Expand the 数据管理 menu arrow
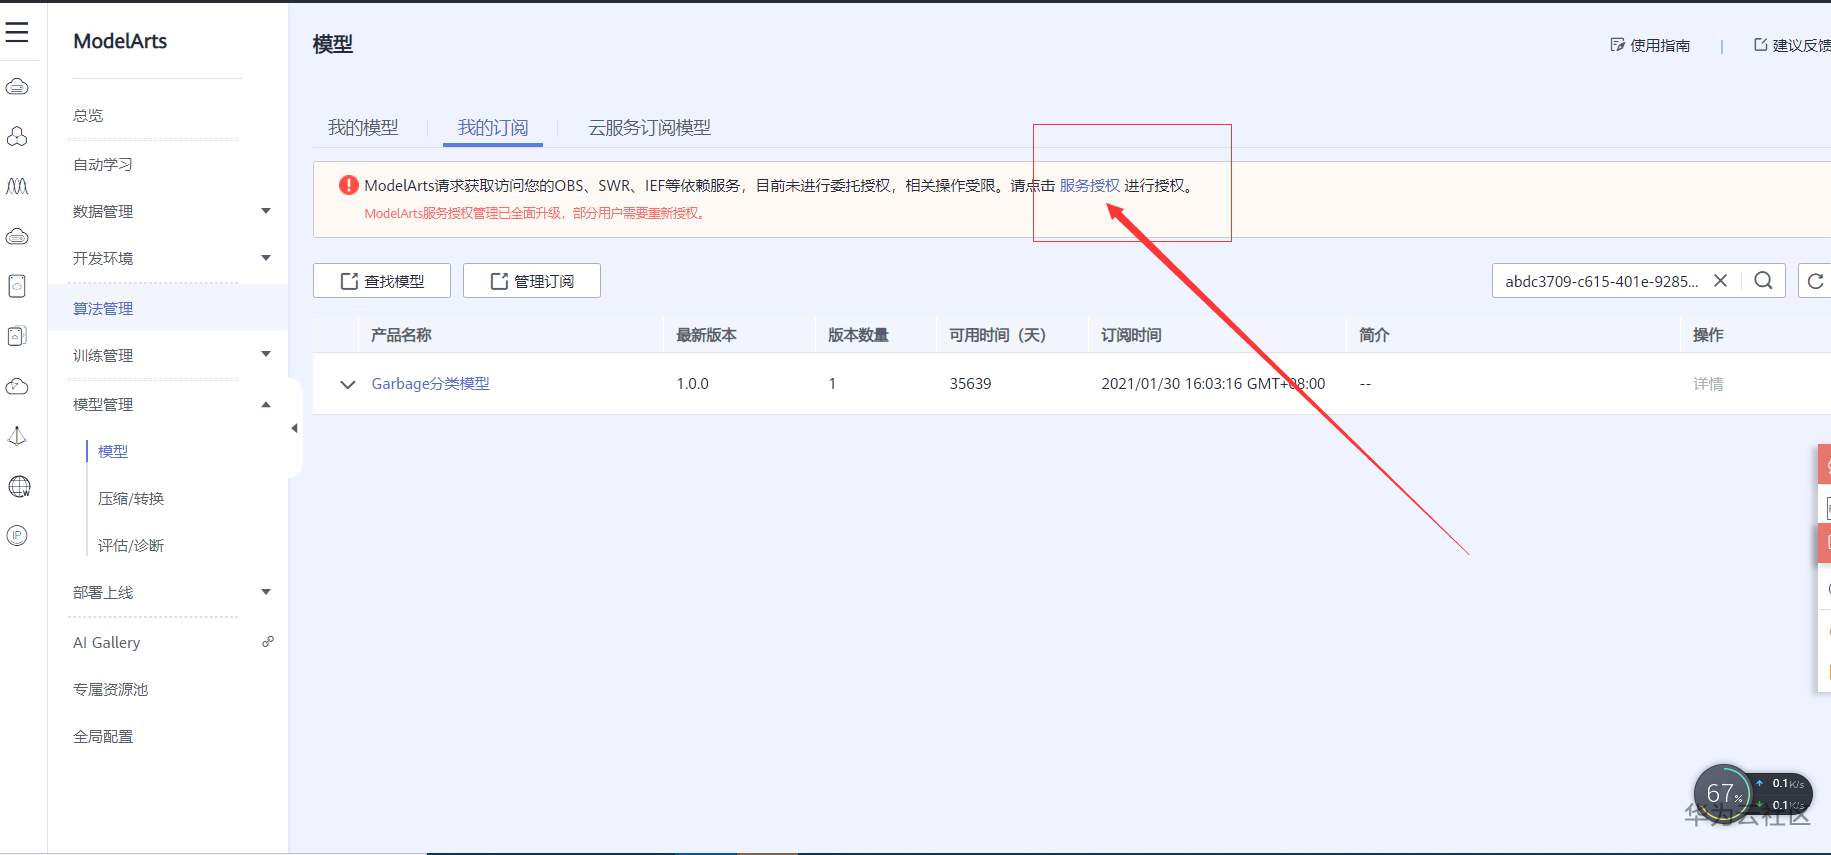The width and height of the screenshot is (1831, 855). [266, 211]
